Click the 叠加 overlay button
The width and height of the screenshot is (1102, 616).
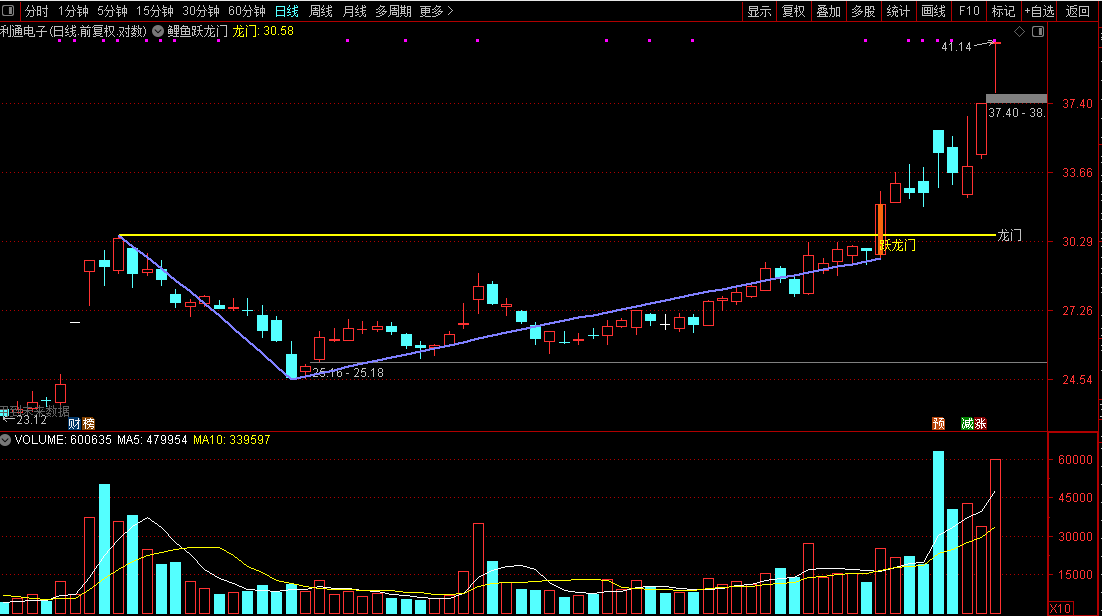829,11
